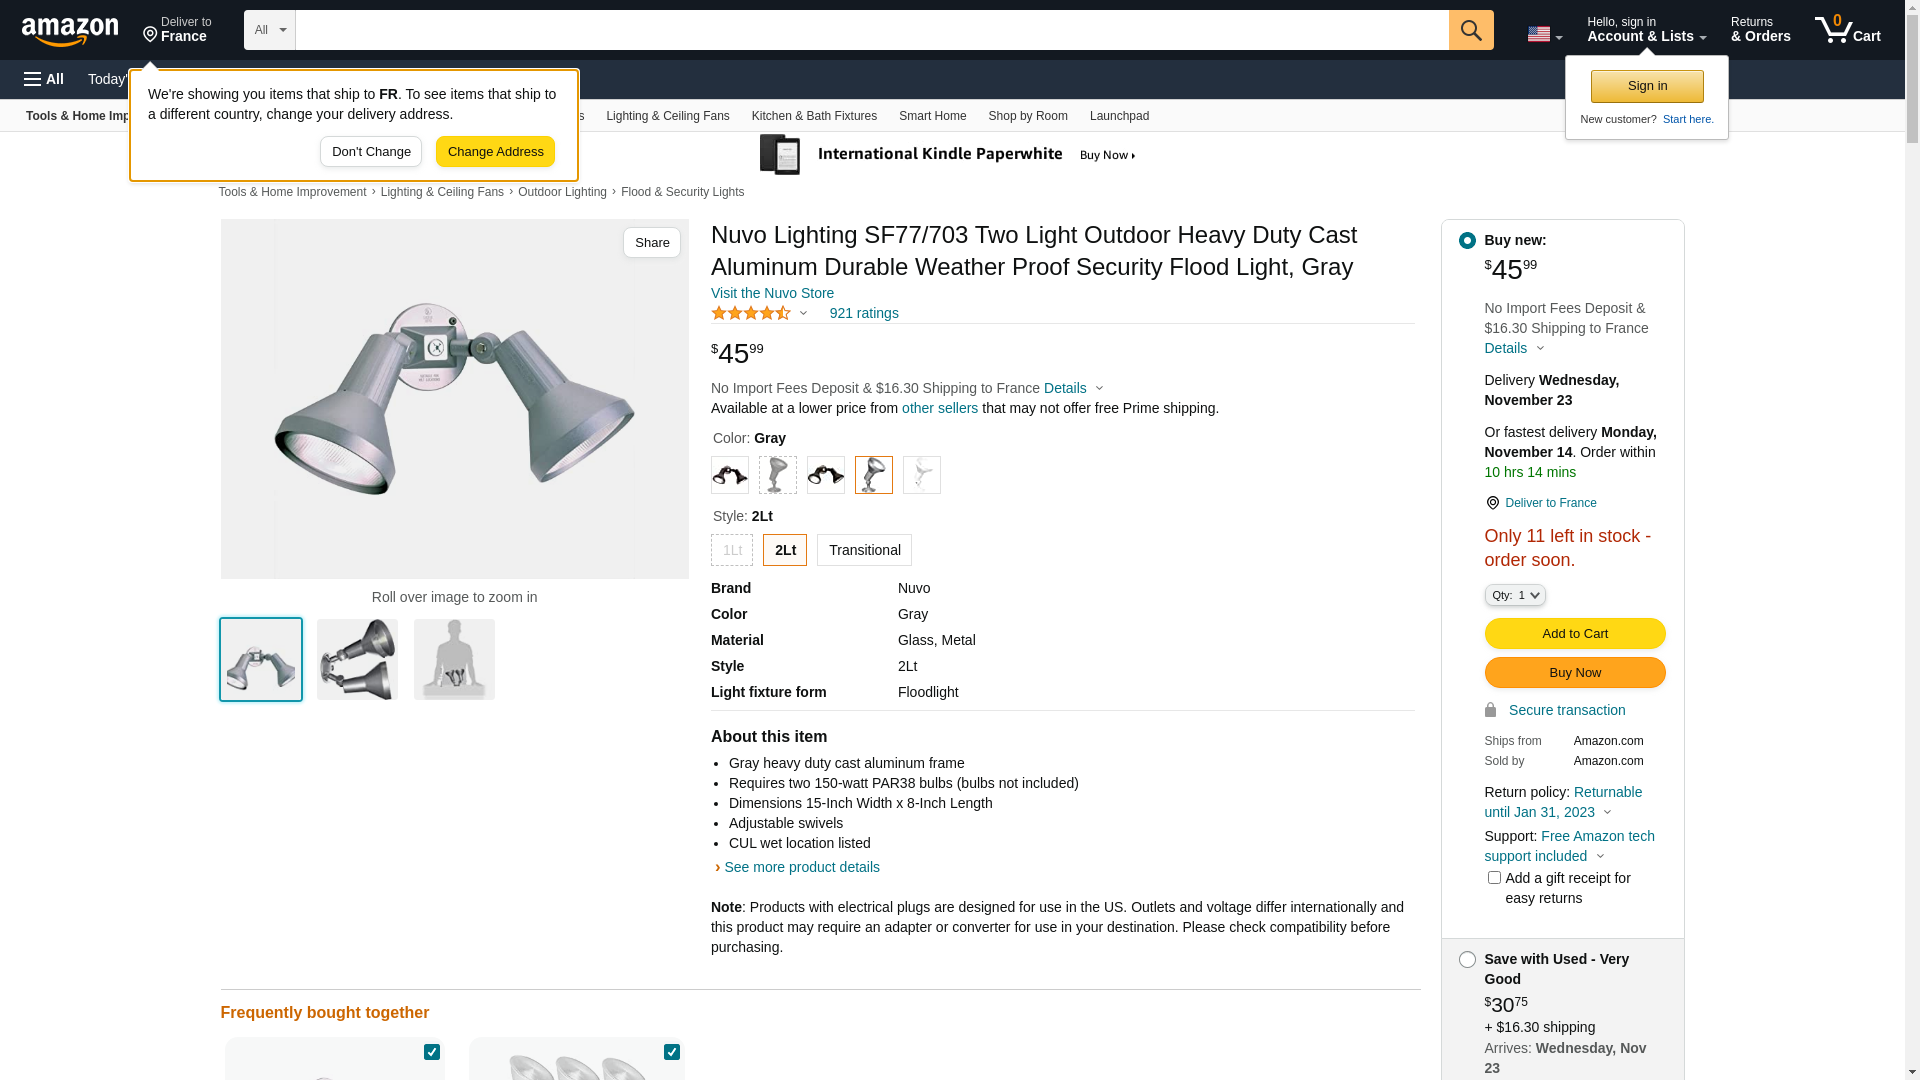
Task: Click the Add to Cart button
Action: (x=1574, y=634)
